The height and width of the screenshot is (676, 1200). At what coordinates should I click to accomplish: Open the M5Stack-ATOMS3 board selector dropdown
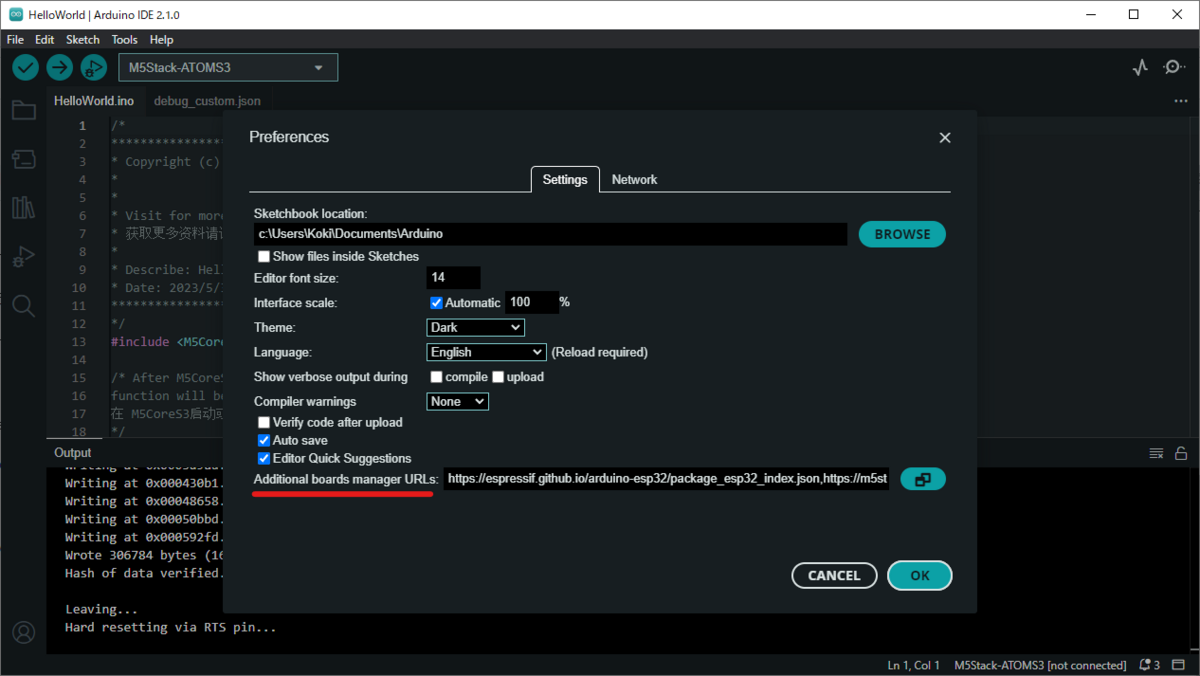pyautogui.click(x=228, y=68)
